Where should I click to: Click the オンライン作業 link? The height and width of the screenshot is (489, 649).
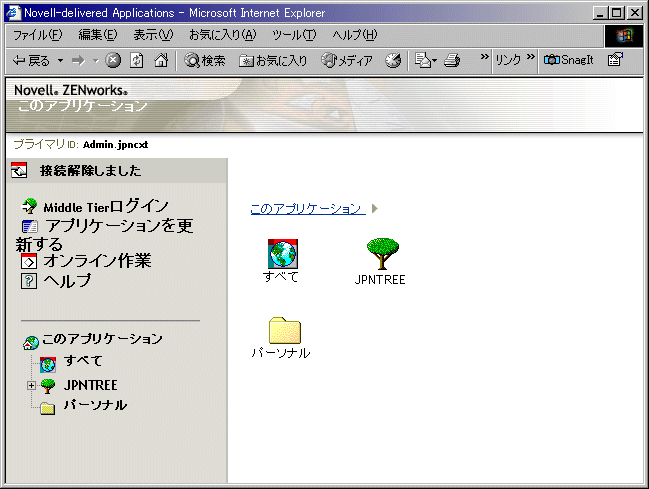(x=97, y=261)
